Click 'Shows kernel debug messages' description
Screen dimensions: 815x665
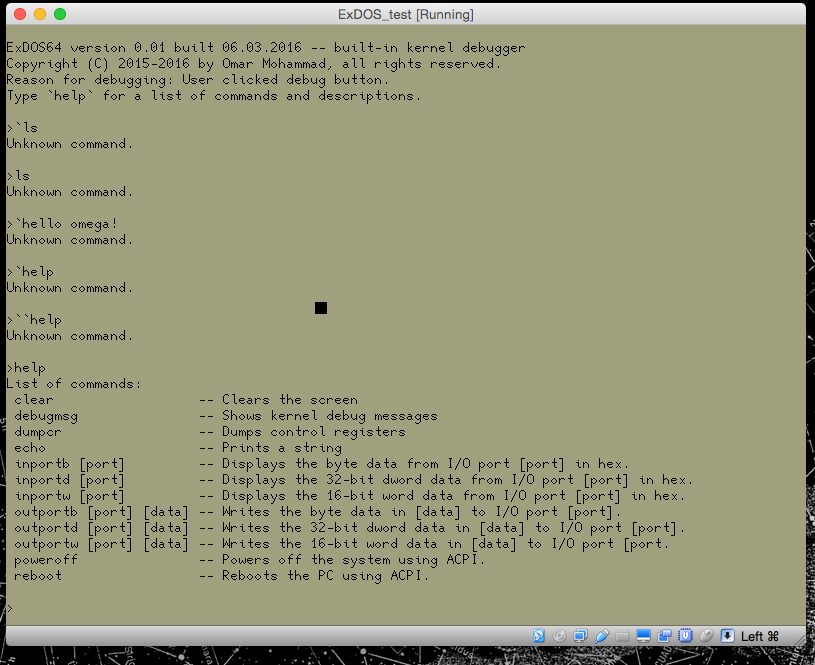[x=330, y=416]
